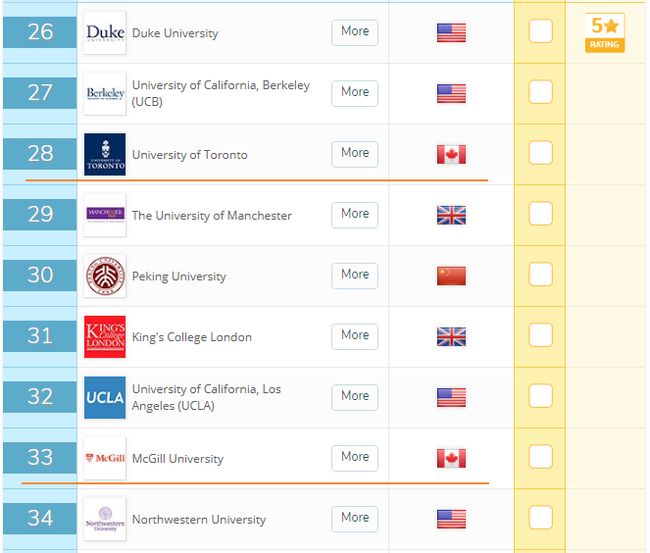Click the Peking University seal logo
This screenshot has height=553, width=650.
pyautogui.click(x=105, y=276)
